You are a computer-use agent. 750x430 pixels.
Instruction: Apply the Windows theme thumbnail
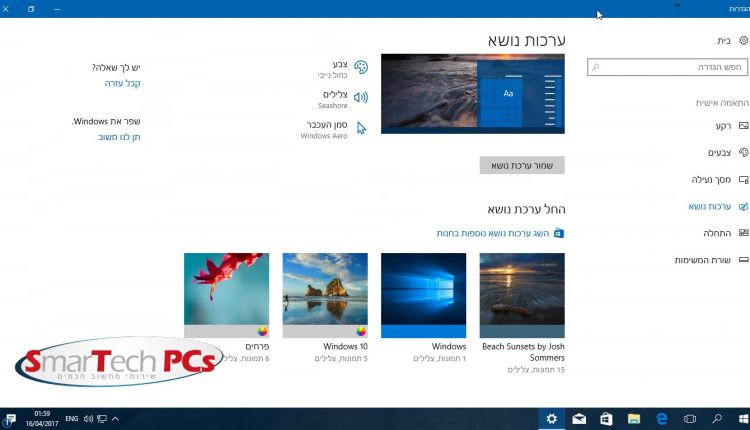coord(423,296)
